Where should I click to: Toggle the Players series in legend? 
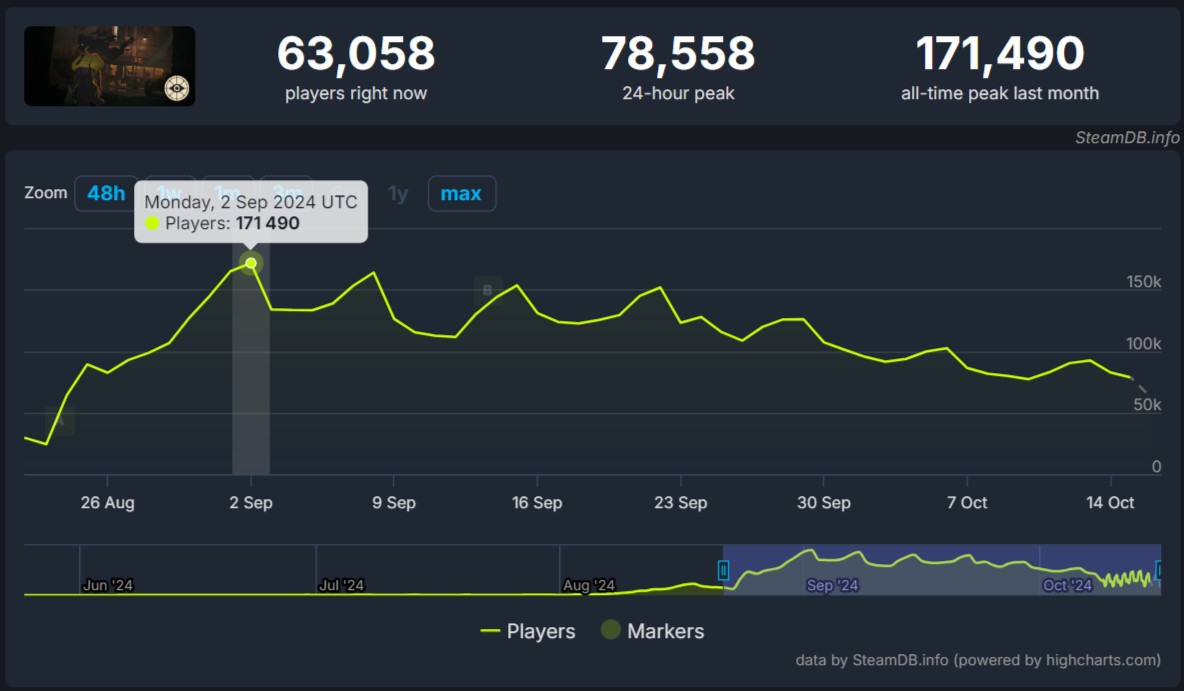(x=528, y=631)
